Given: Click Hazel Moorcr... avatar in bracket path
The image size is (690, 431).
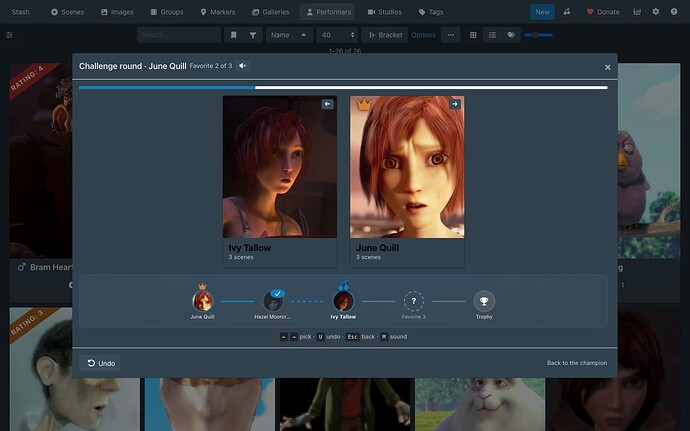Looking at the screenshot, I should pos(273,301).
